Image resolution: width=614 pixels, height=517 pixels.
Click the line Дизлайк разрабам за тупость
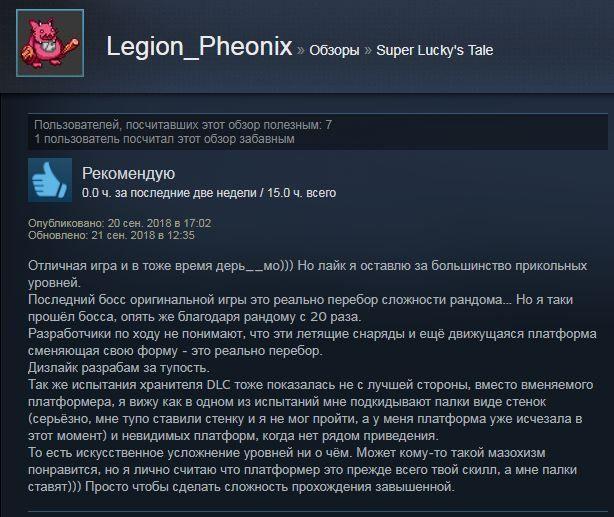tap(119, 368)
